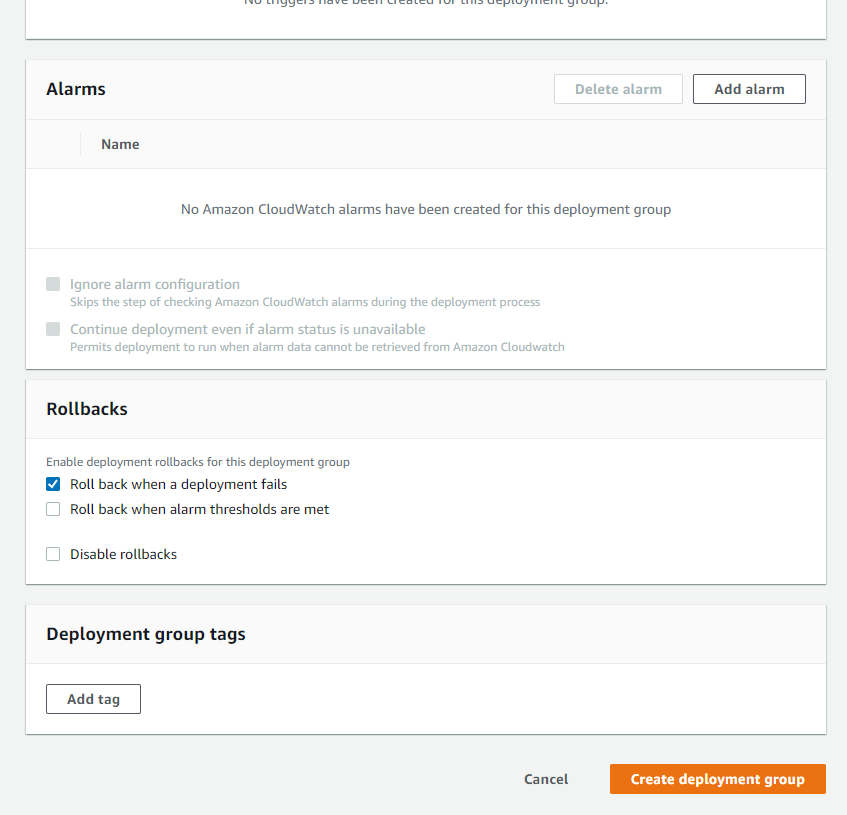
Task: Click the Name column header in Alarms
Action: (x=120, y=144)
